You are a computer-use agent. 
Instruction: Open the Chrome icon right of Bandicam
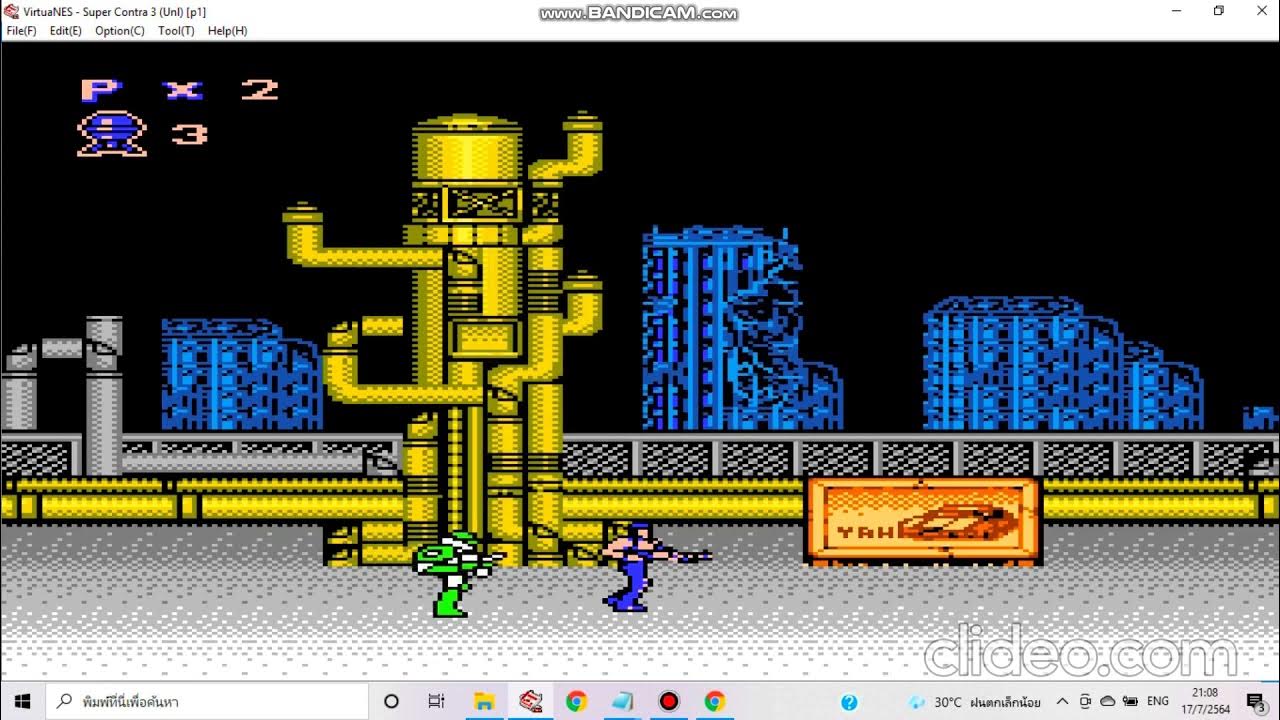714,701
